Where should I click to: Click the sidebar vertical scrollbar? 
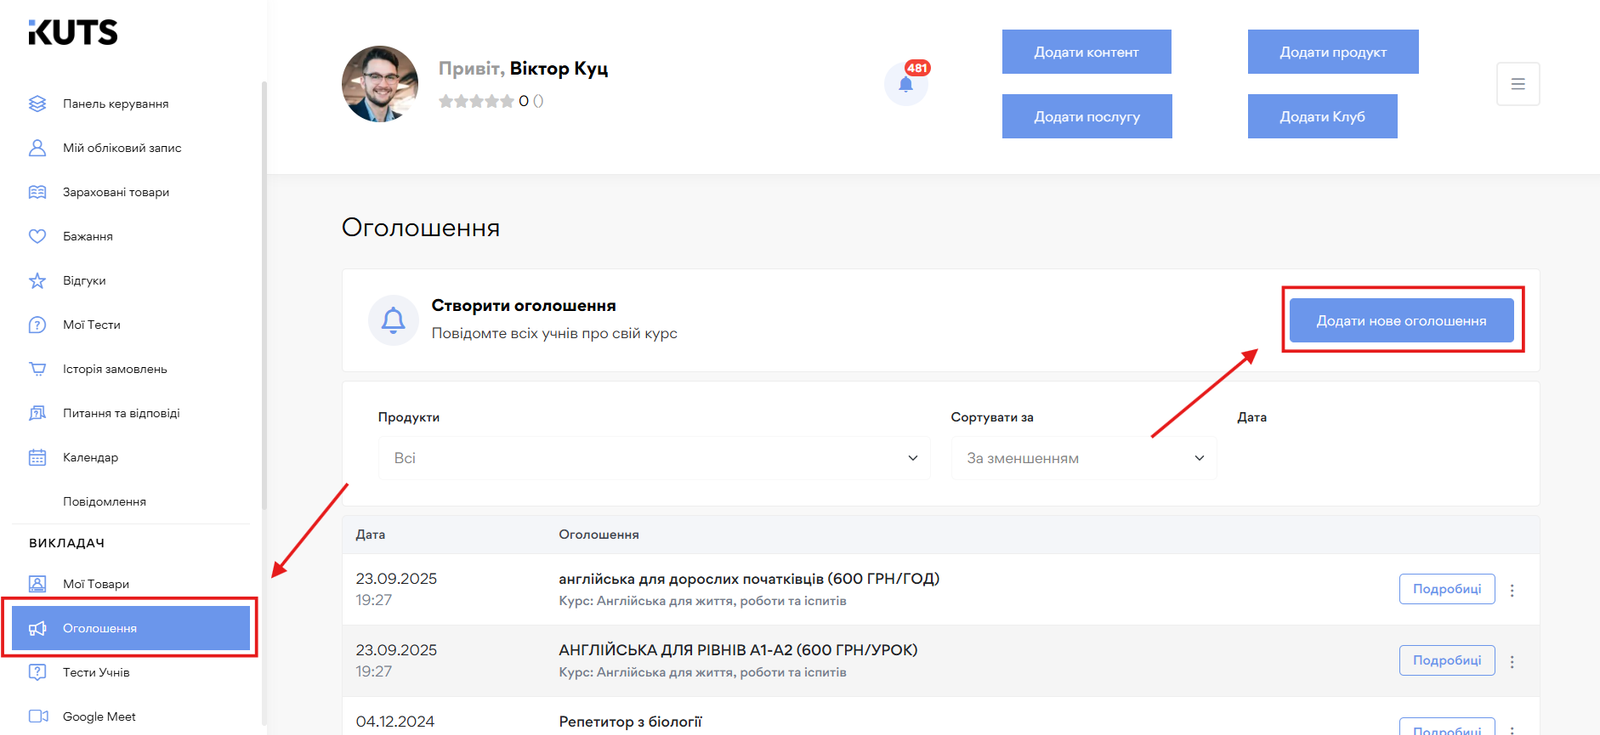coord(264,295)
